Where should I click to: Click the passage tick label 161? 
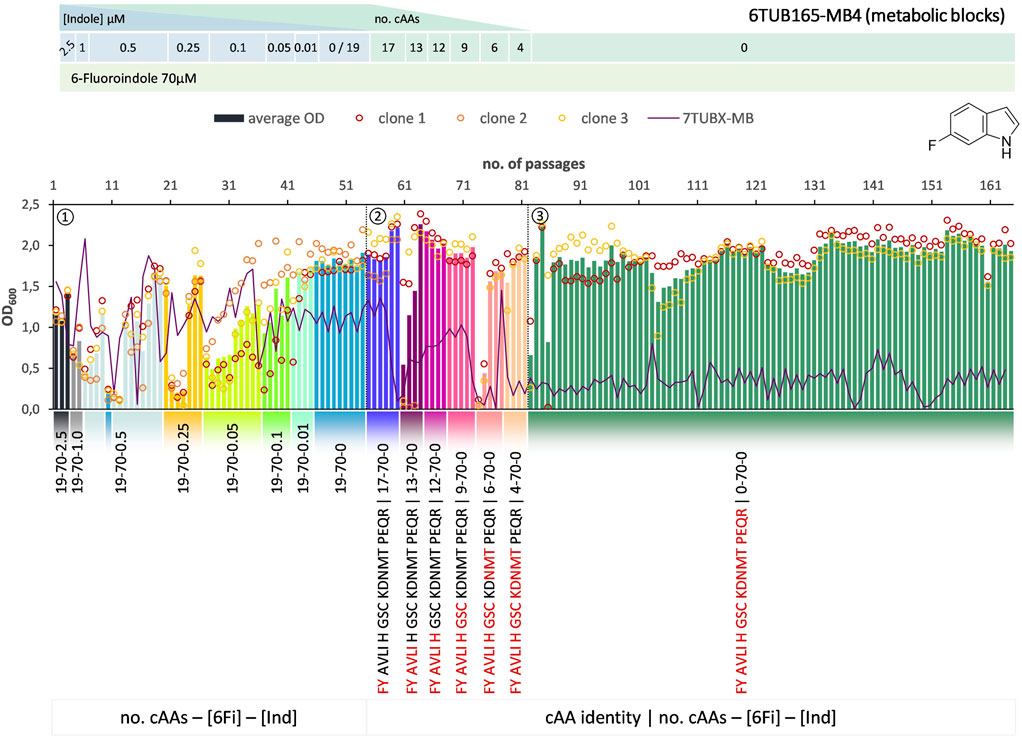click(990, 185)
